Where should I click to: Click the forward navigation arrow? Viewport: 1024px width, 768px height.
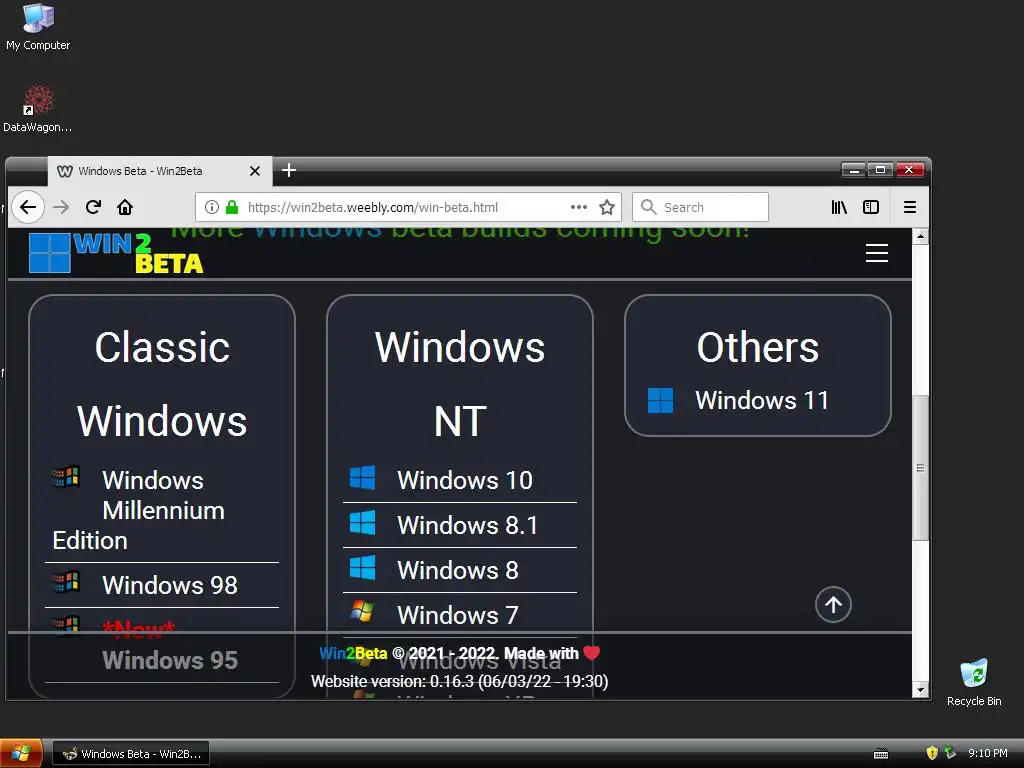click(x=61, y=207)
